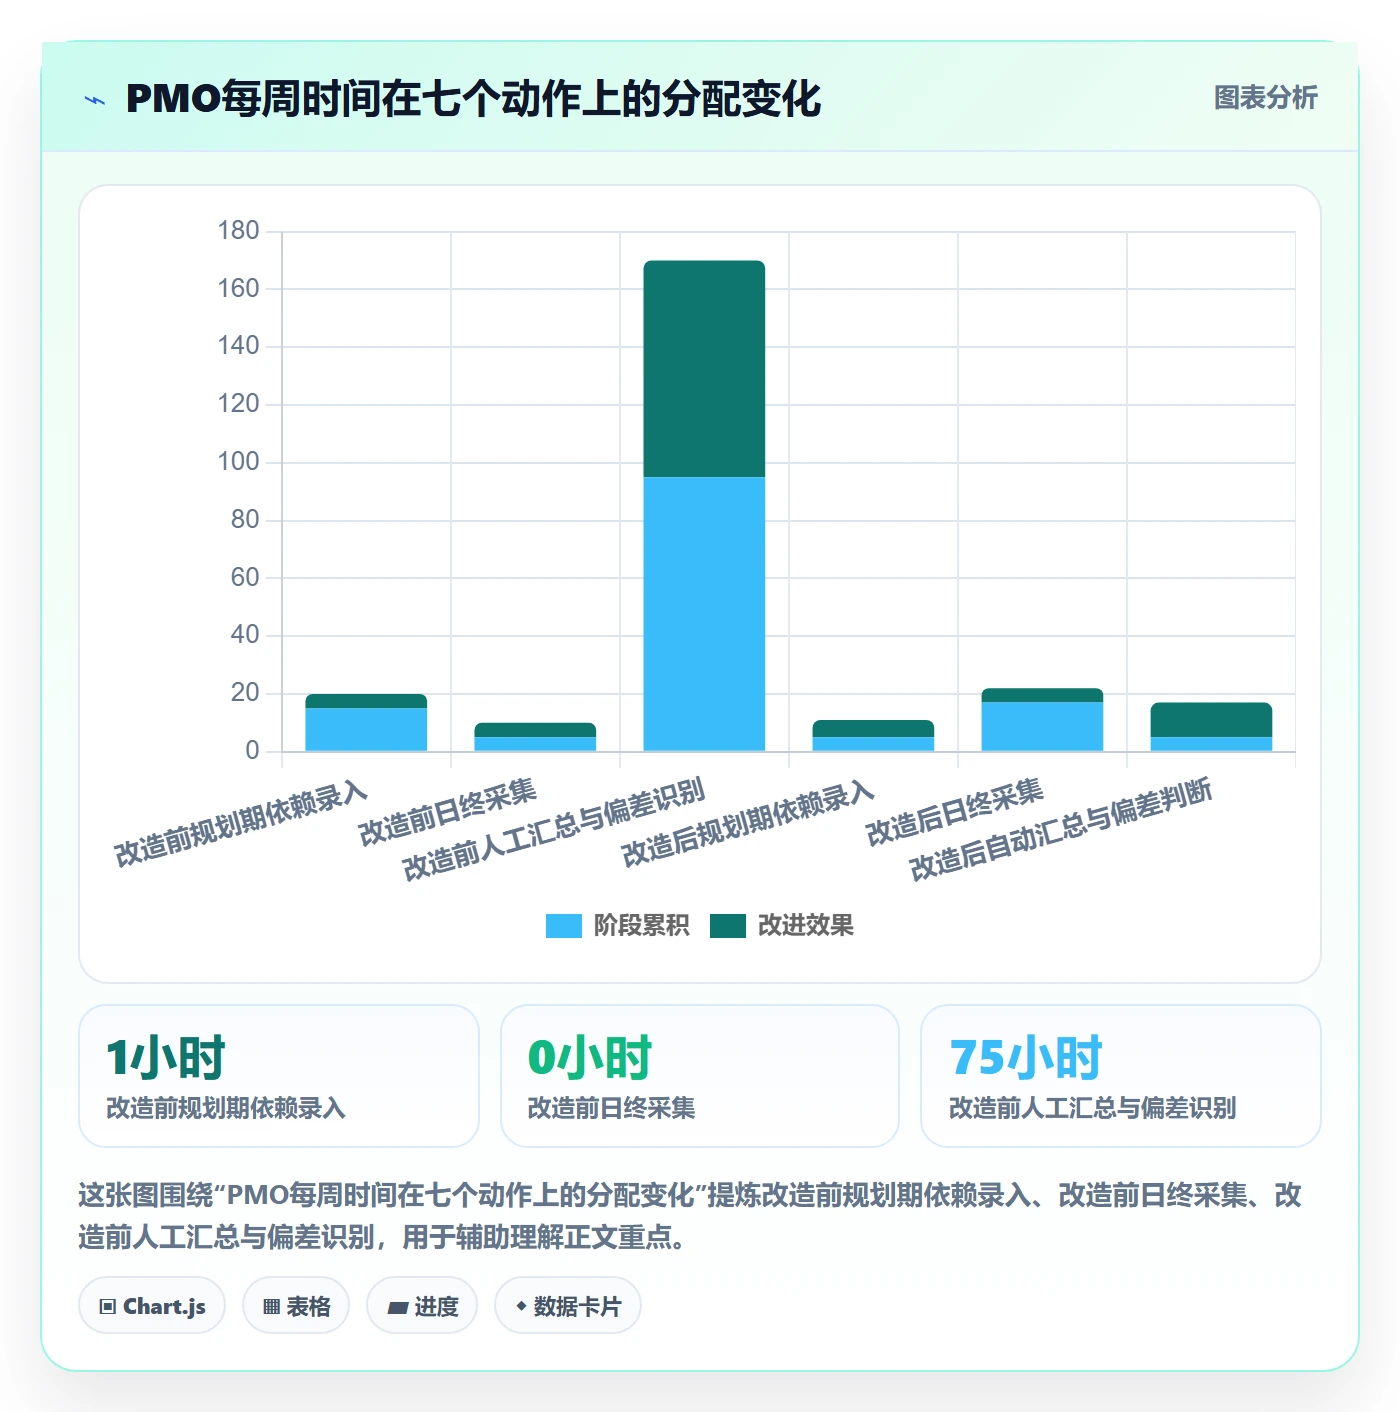The height and width of the screenshot is (1412, 1400).
Task: Click the light blue 阶段累积 legend swatch
Action: tap(564, 926)
